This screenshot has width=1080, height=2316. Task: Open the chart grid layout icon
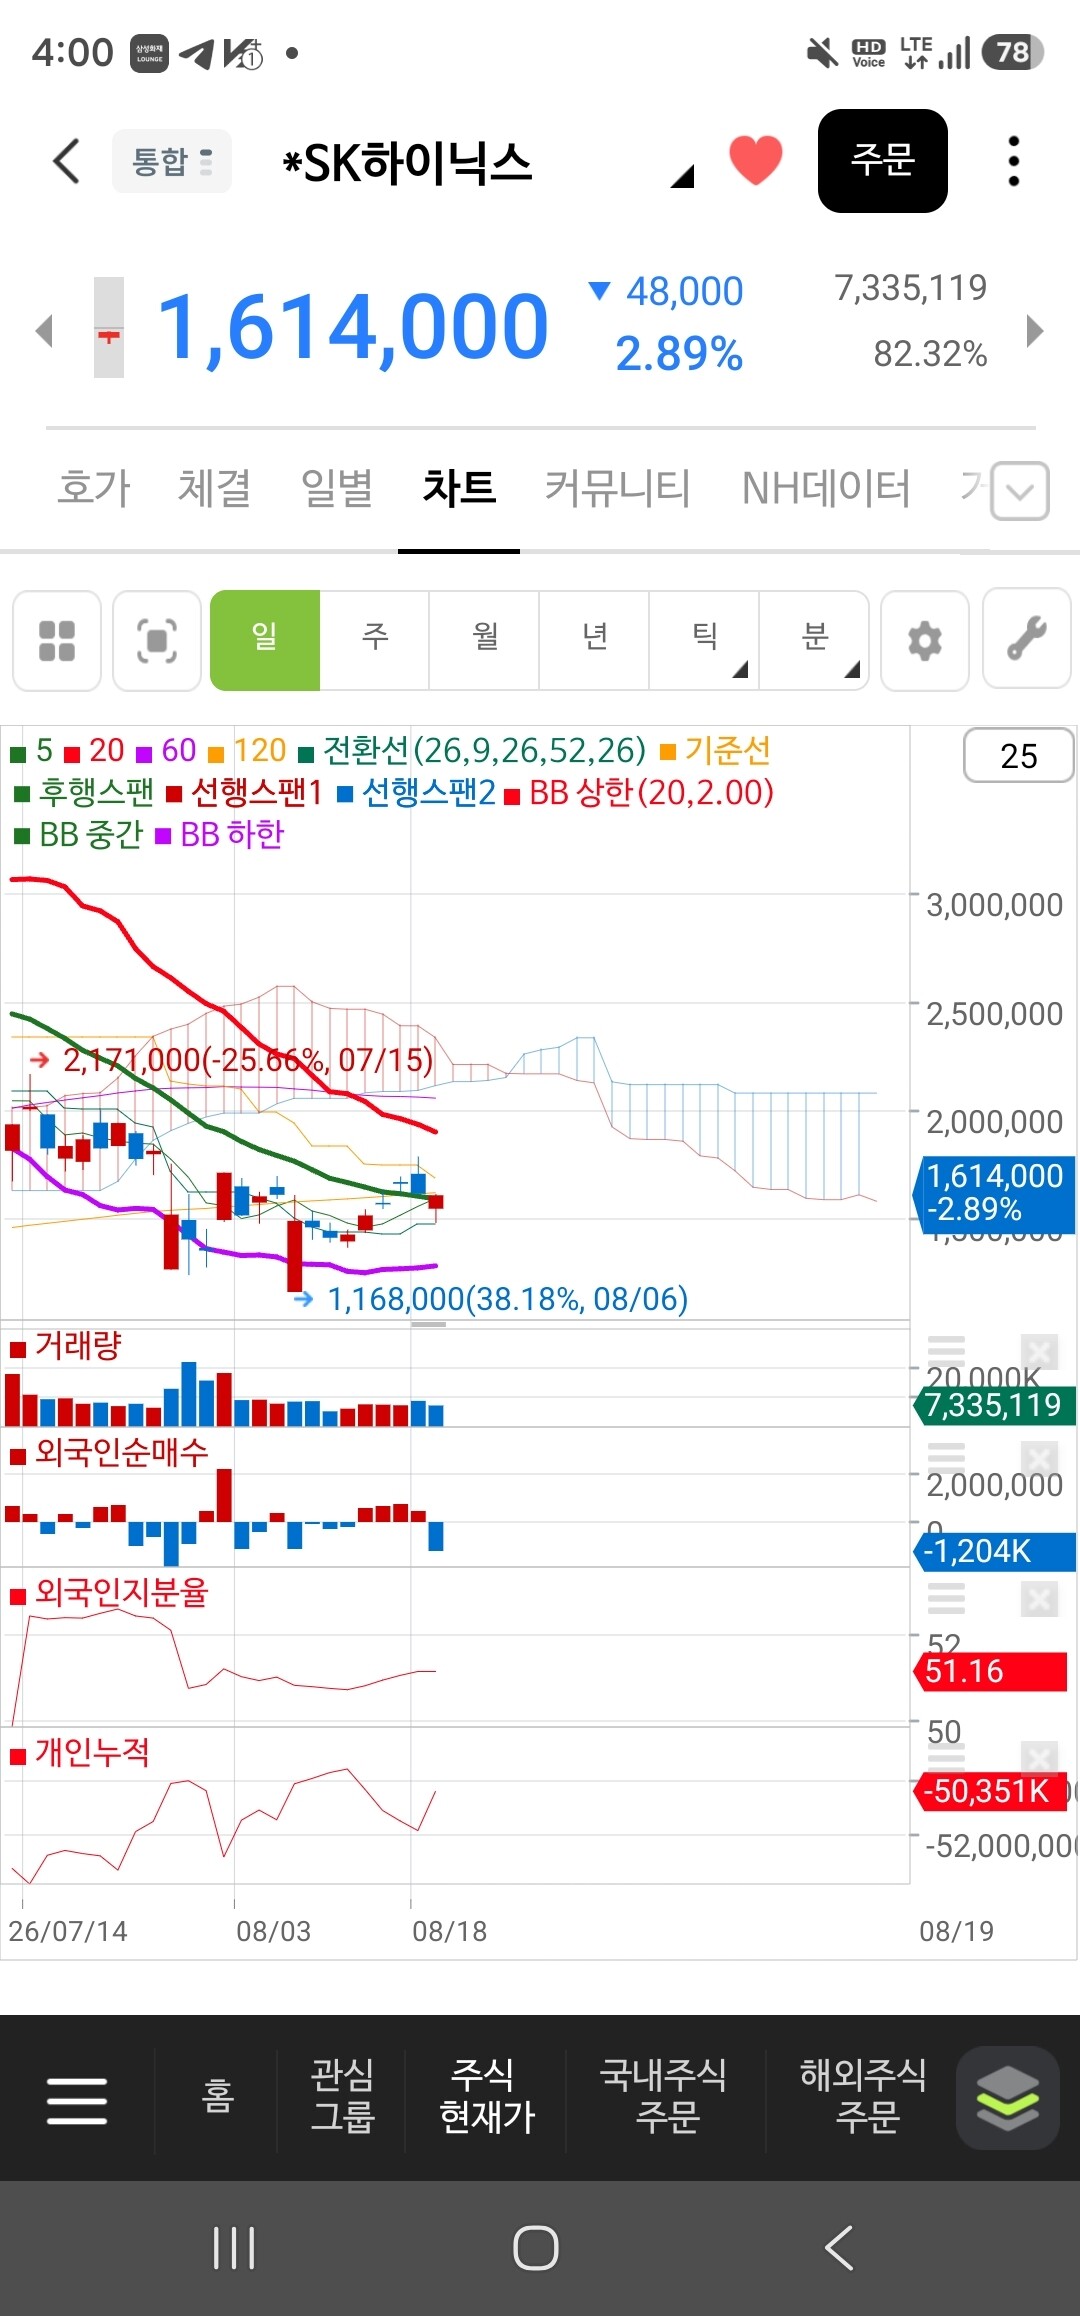pyautogui.click(x=57, y=640)
